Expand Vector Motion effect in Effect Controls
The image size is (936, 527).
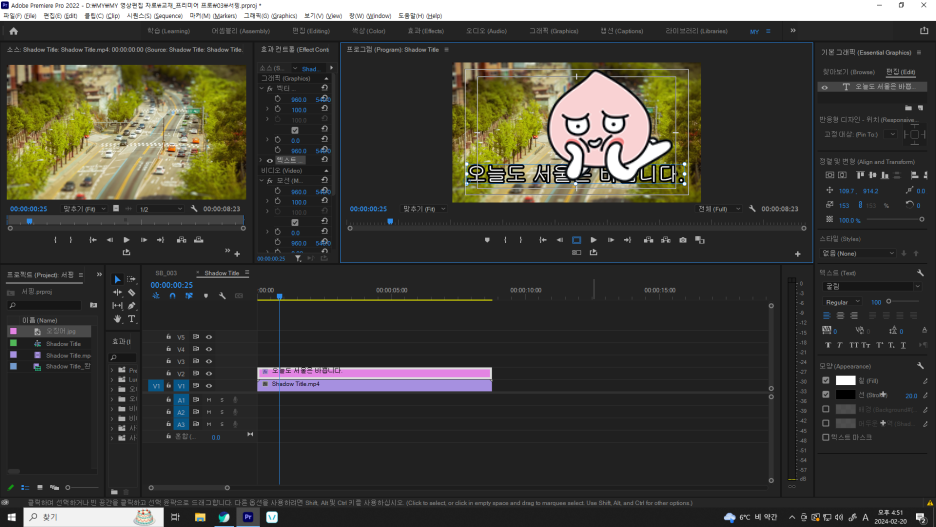pyautogui.click(x=261, y=88)
